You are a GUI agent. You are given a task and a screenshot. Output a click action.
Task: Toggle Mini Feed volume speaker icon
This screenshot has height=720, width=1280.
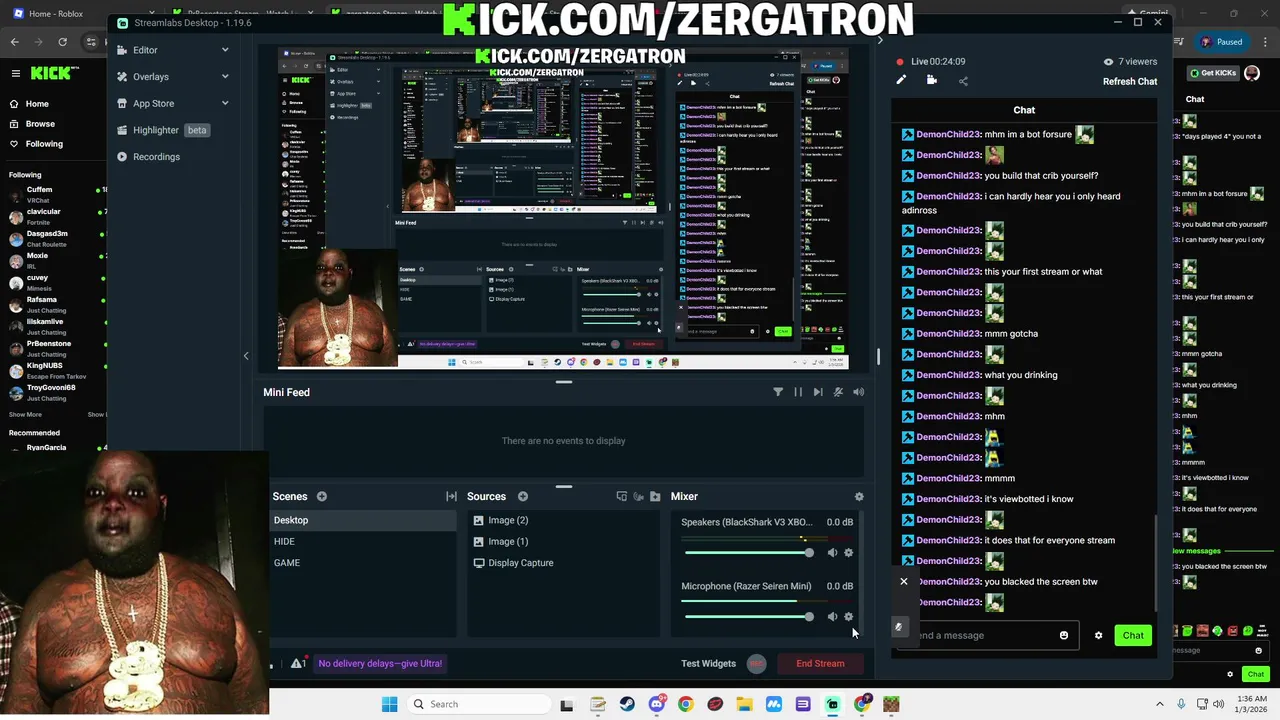[858, 392]
